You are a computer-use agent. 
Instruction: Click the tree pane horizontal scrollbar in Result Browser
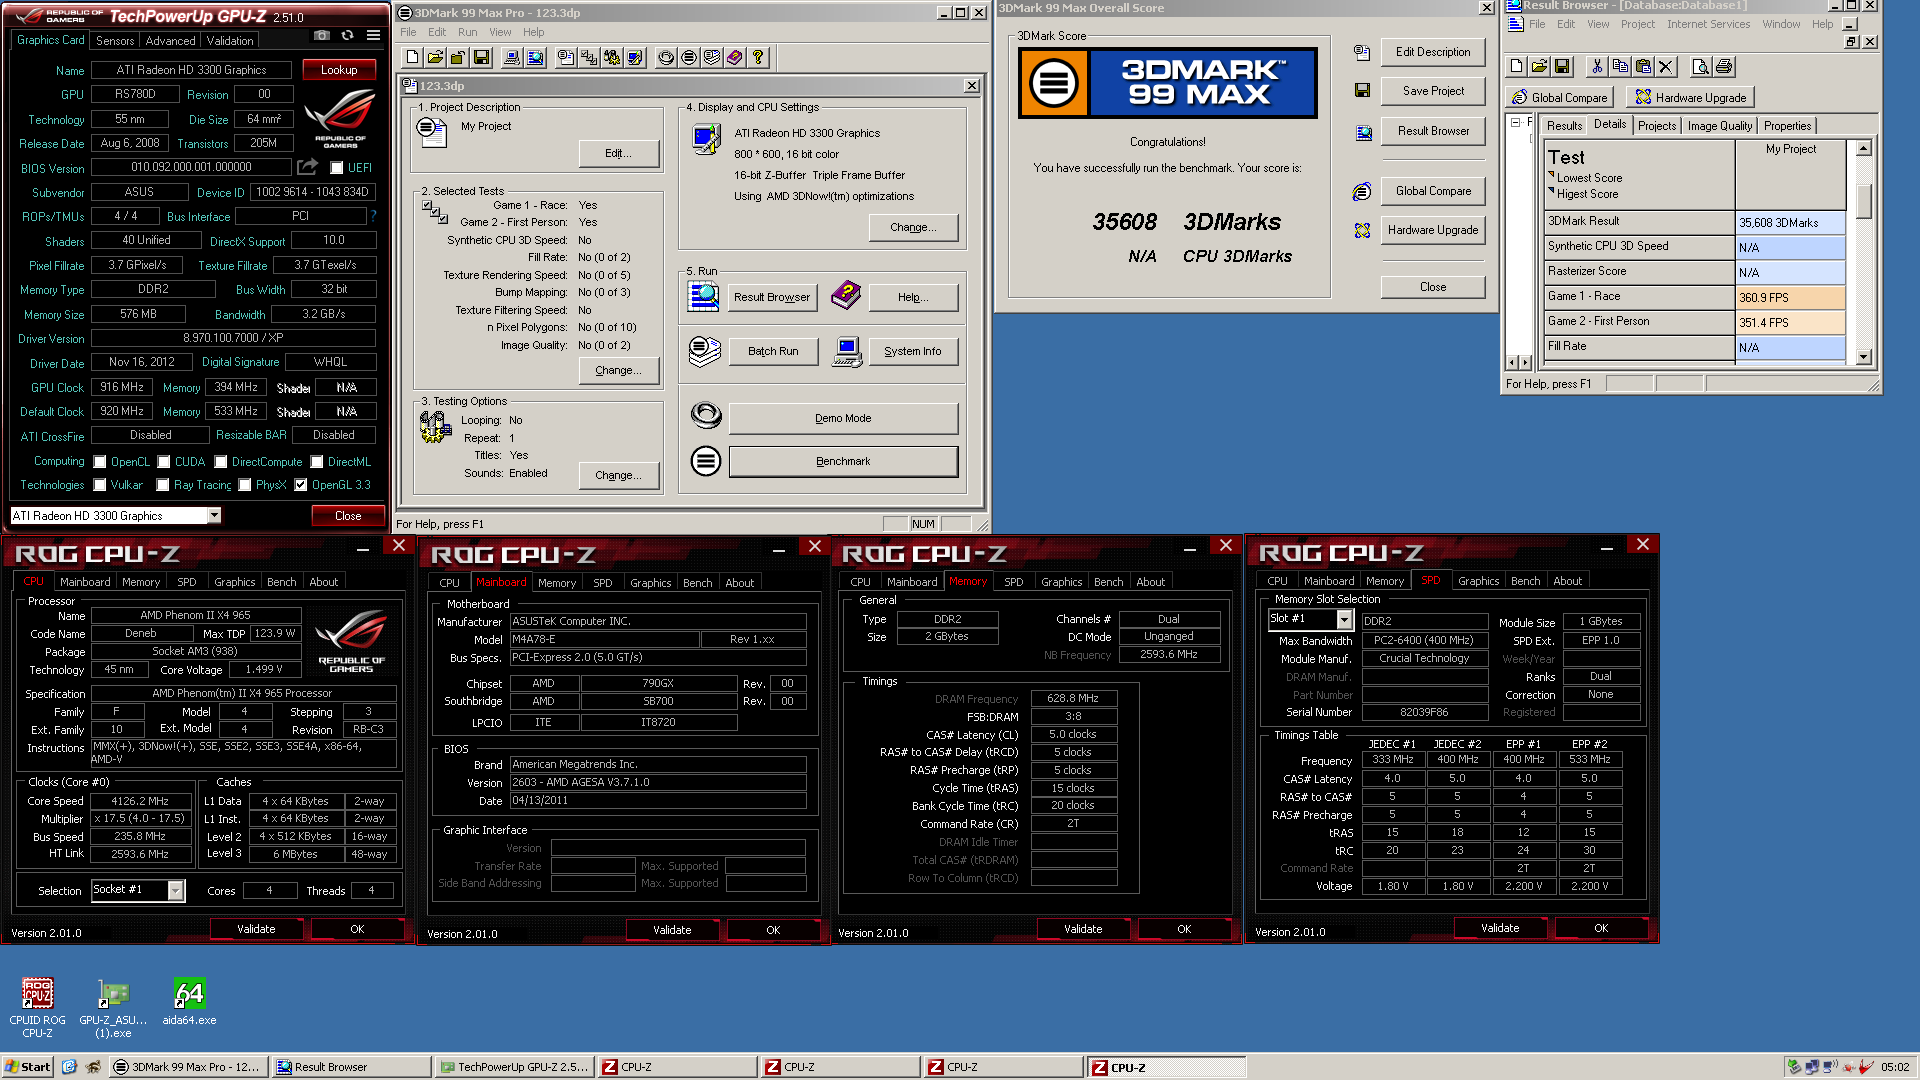coord(1520,362)
